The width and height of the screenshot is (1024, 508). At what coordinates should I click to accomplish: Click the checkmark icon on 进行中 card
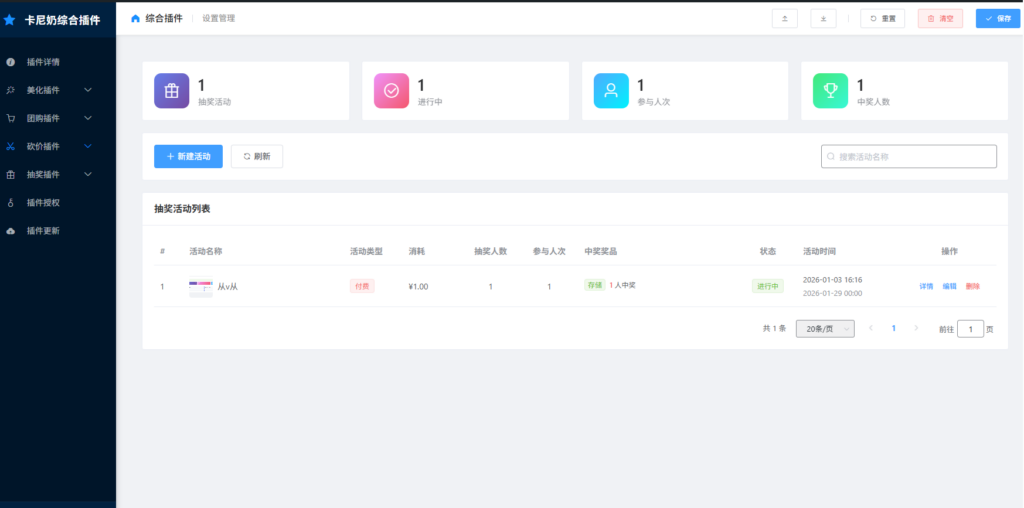[391, 91]
